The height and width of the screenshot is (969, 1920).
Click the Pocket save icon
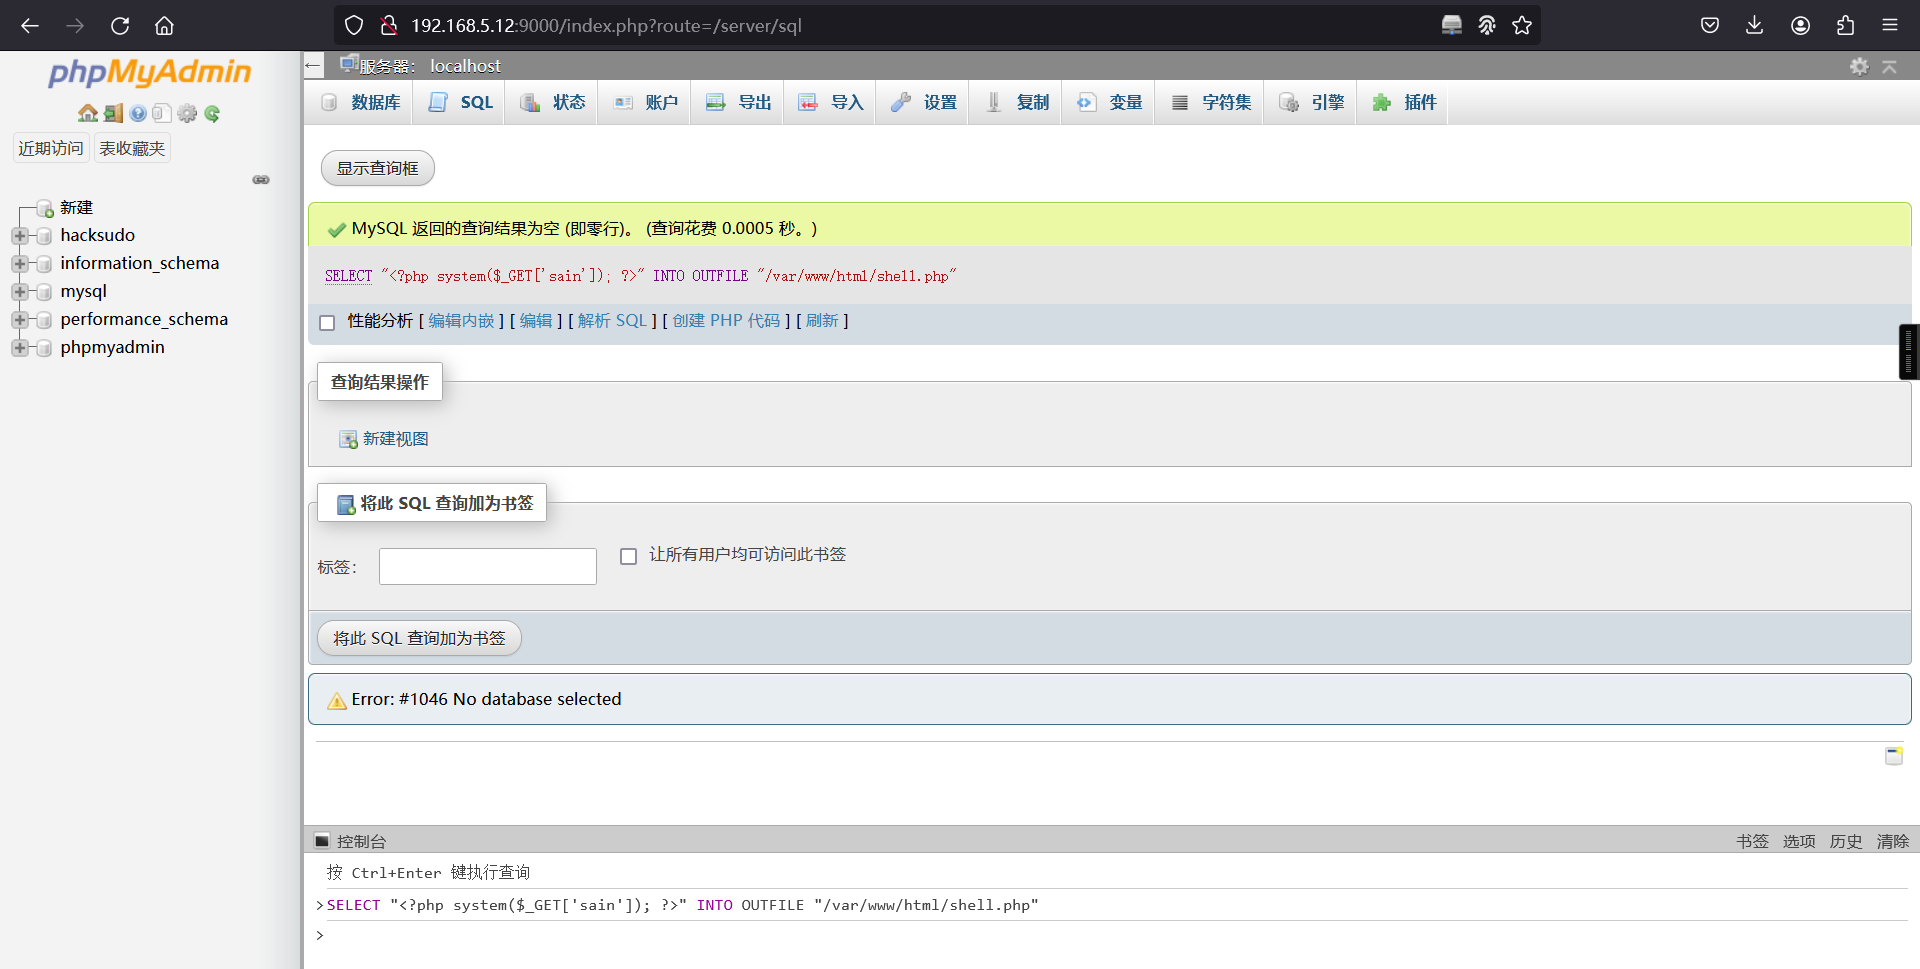point(1709,25)
